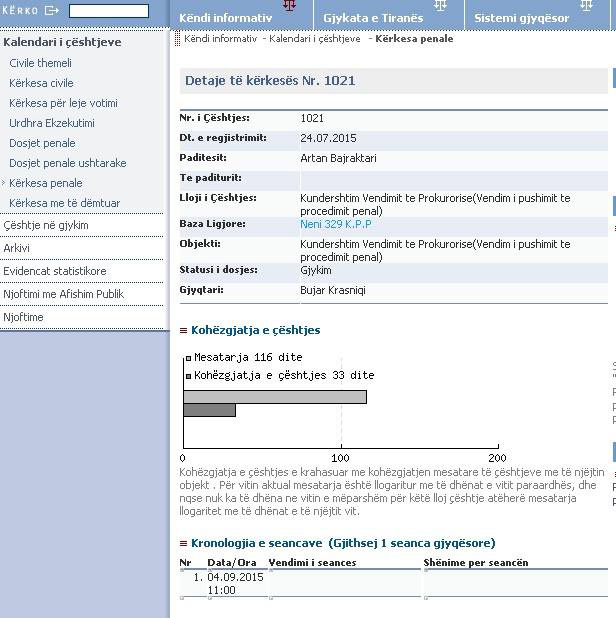Viewport: 616px width, 618px height.
Task: Expand the Evidencat statistikore section
Action: [x=55, y=271]
